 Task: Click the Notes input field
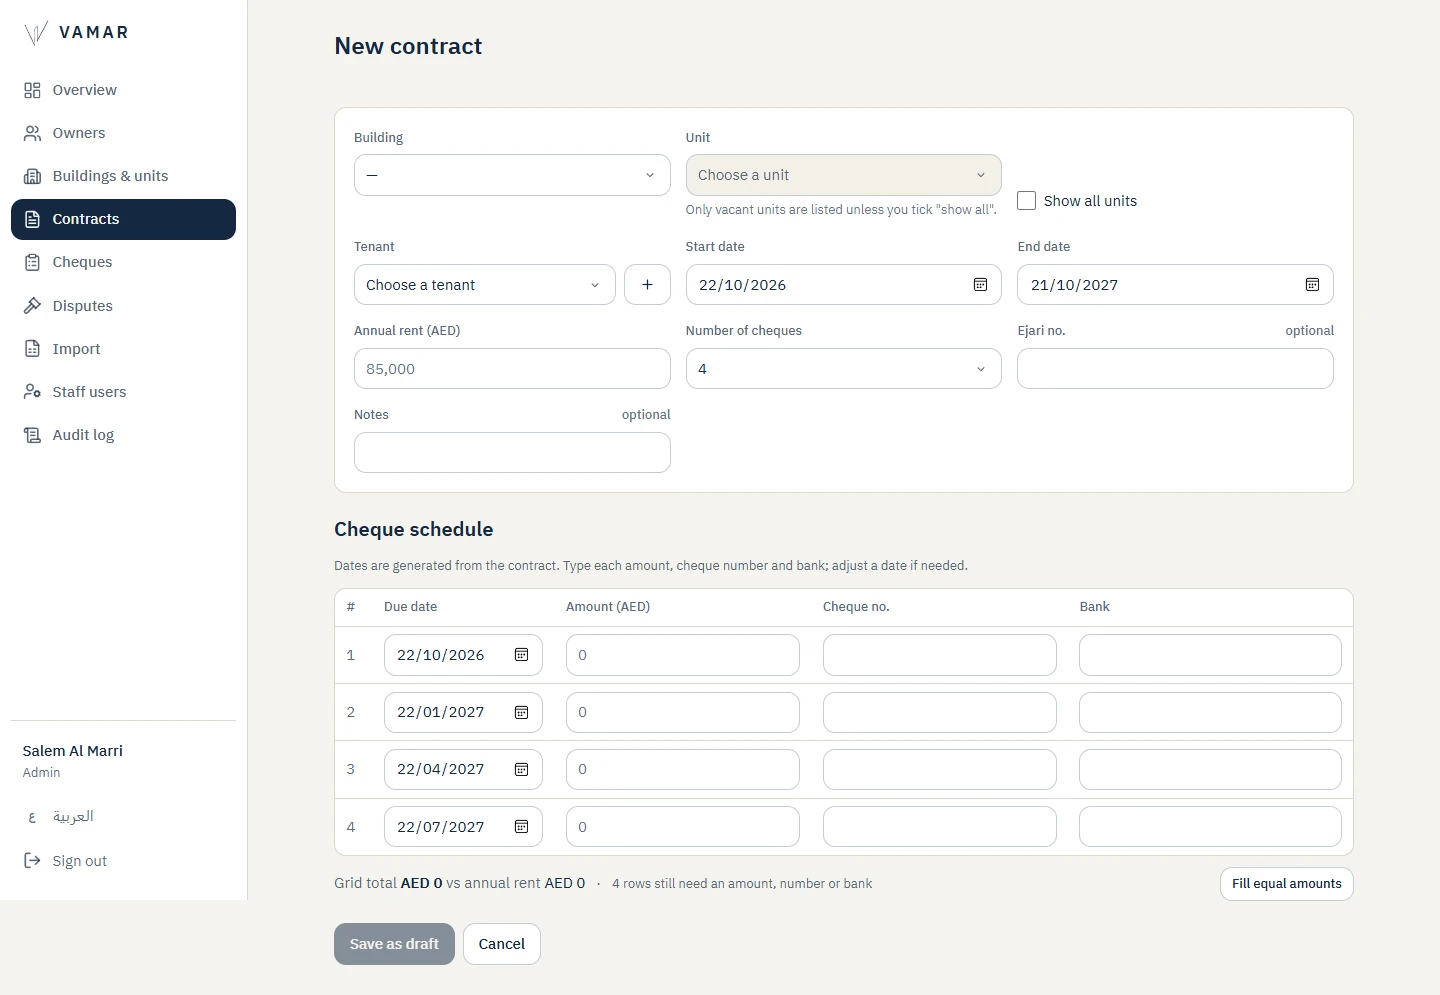512,453
